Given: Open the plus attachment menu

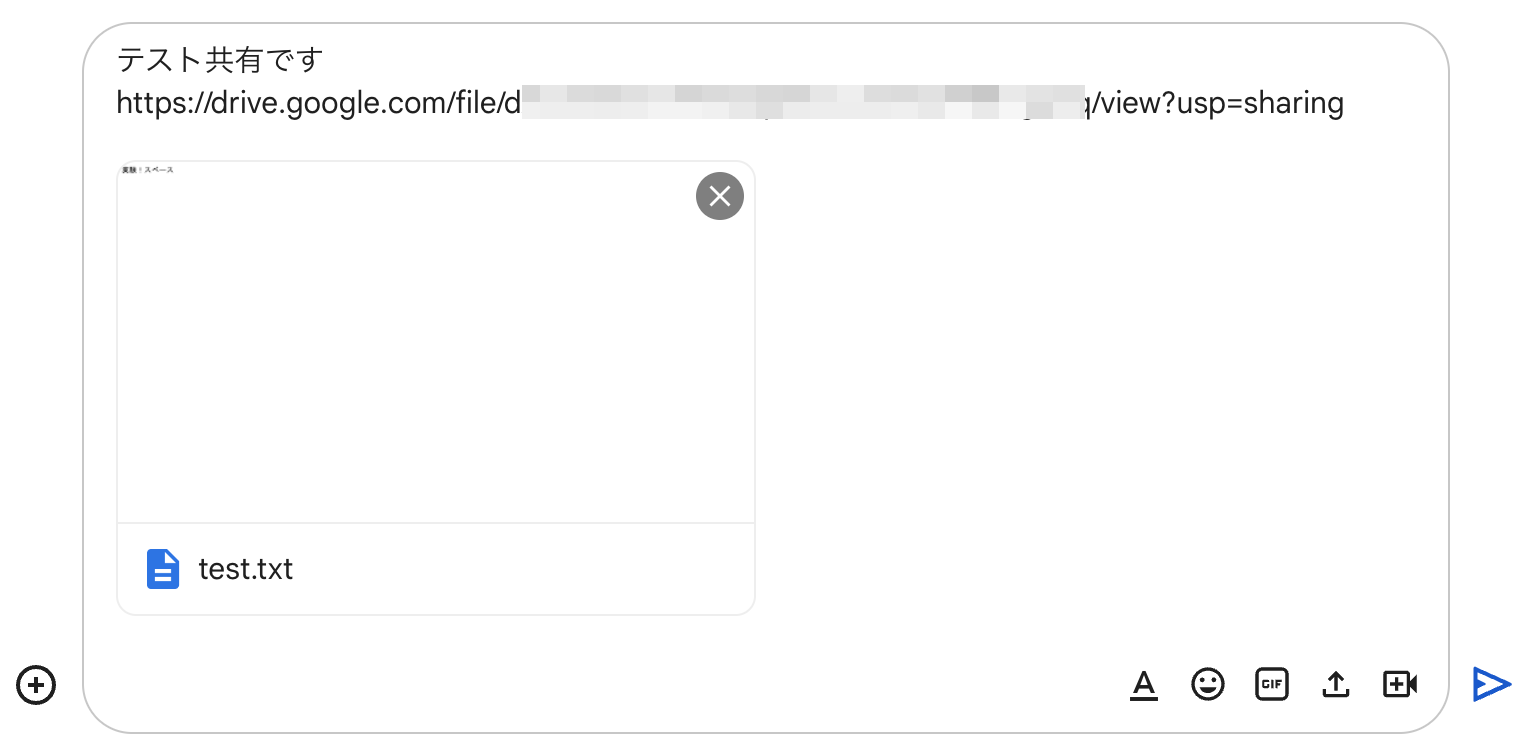Looking at the screenshot, I should click(36, 685).
